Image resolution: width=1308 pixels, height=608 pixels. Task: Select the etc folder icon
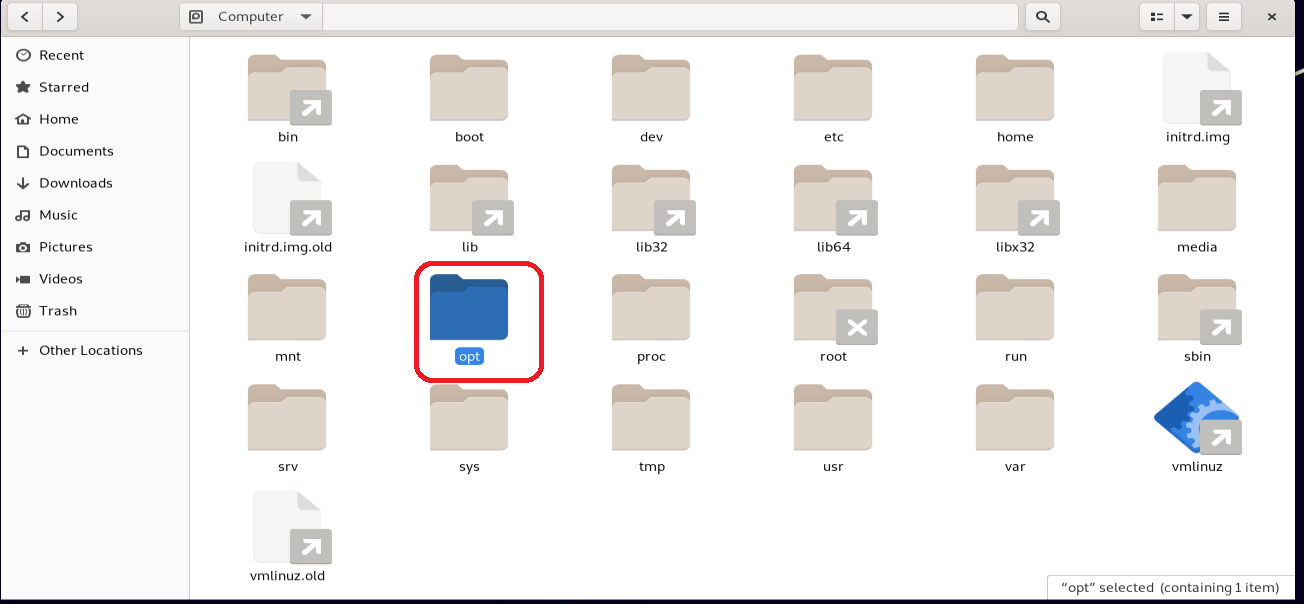[833, 88]
